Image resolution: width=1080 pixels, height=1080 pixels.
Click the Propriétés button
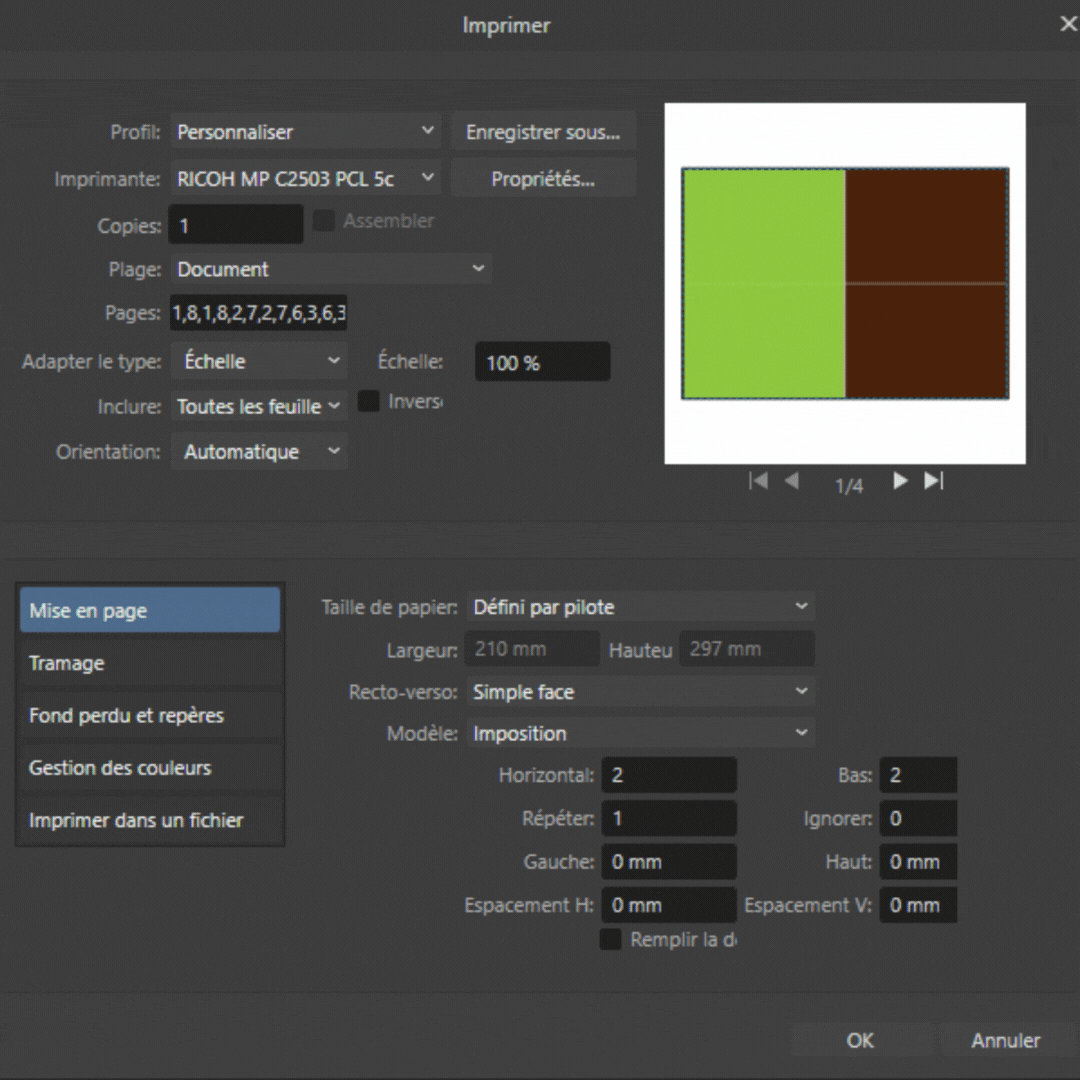point(543,179)
